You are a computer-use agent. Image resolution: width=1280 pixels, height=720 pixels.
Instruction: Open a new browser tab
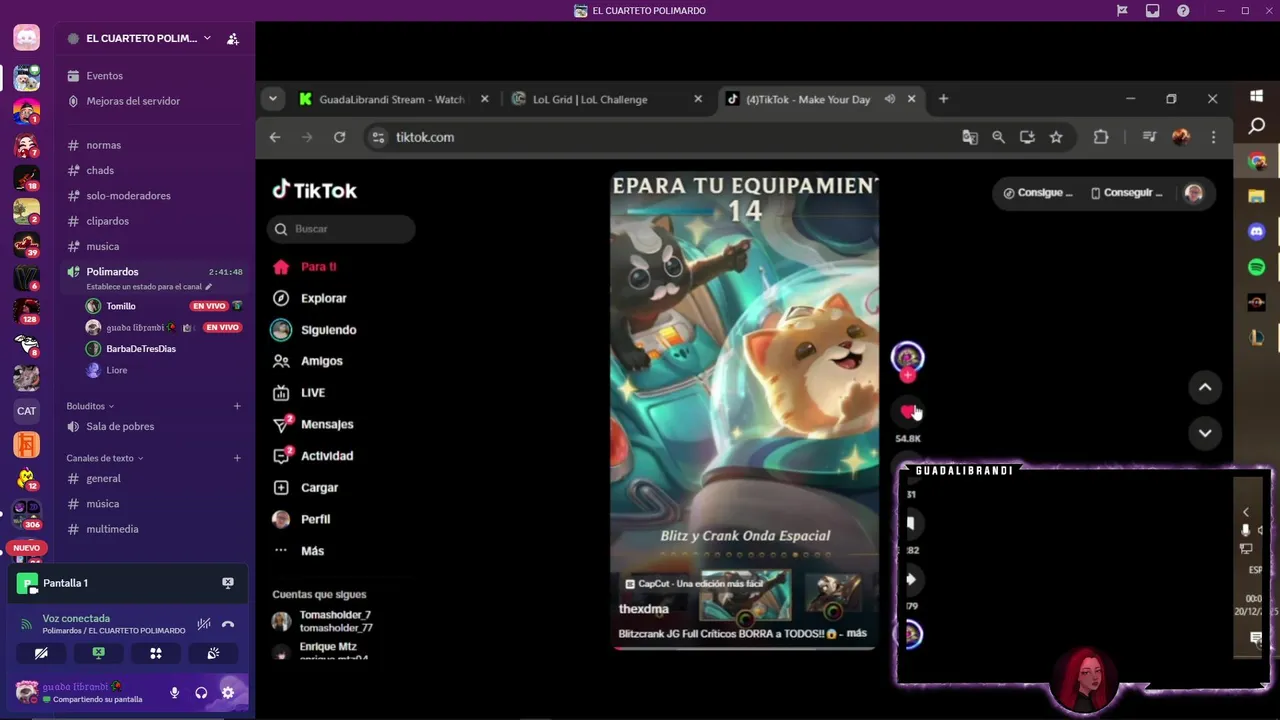(x=943, y=99)
